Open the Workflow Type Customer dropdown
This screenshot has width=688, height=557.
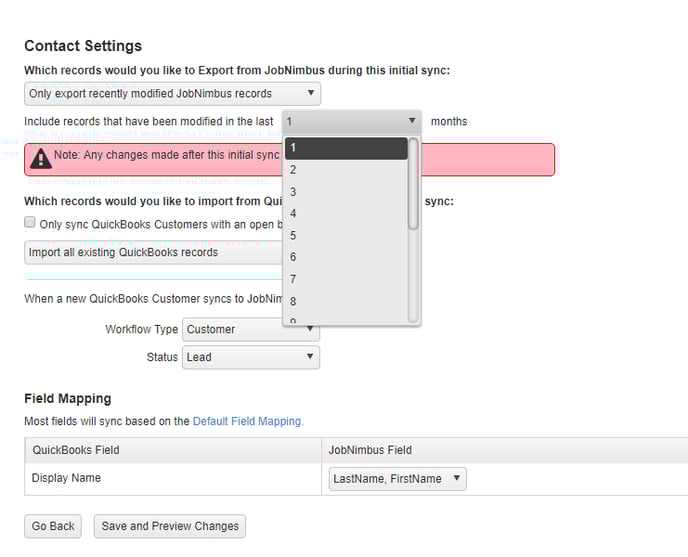(x=251, y=329)
